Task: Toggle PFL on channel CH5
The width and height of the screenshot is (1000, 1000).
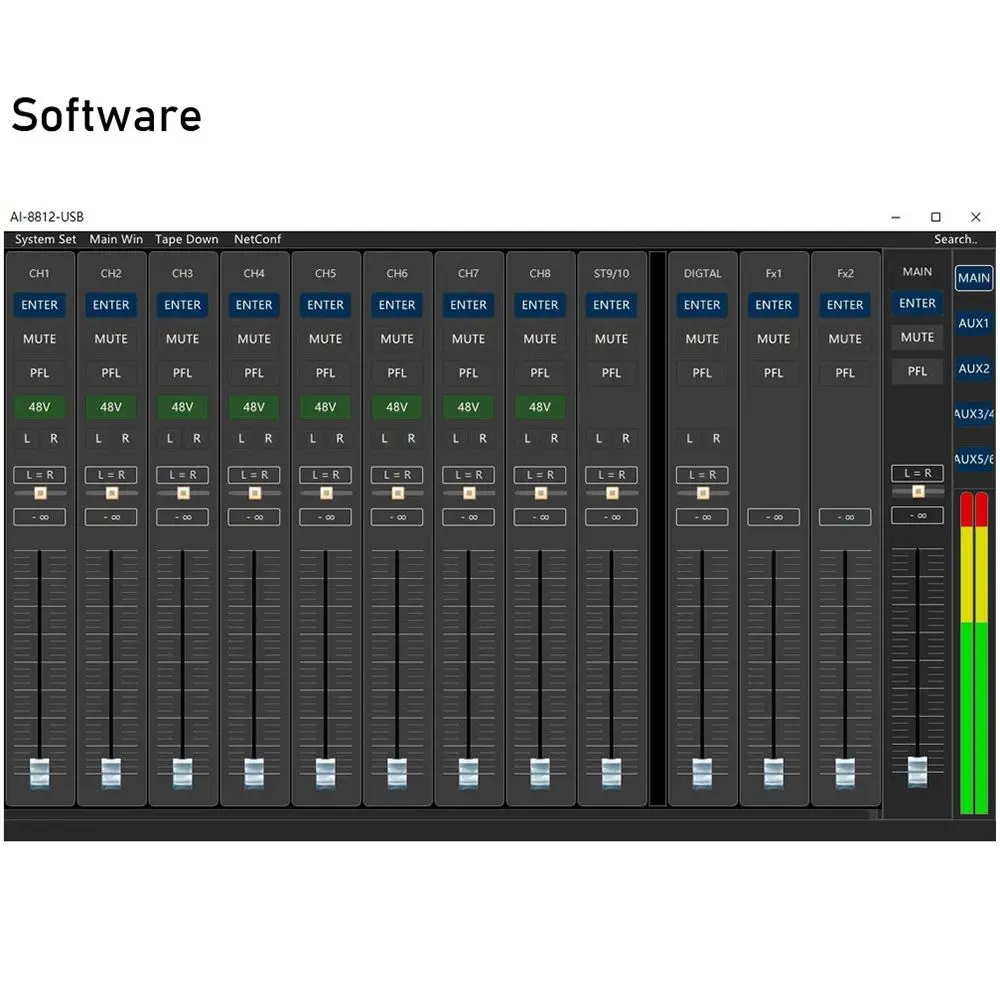Action: coord(325,373)
